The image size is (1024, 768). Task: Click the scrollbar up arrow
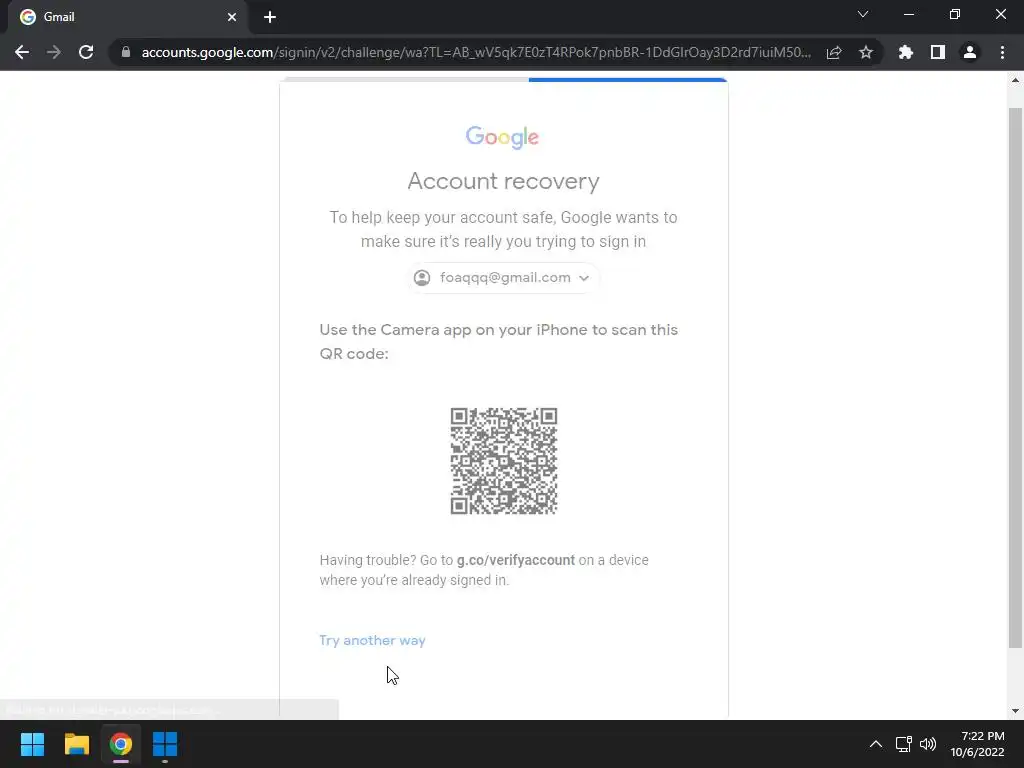[x=1015, y=80]
